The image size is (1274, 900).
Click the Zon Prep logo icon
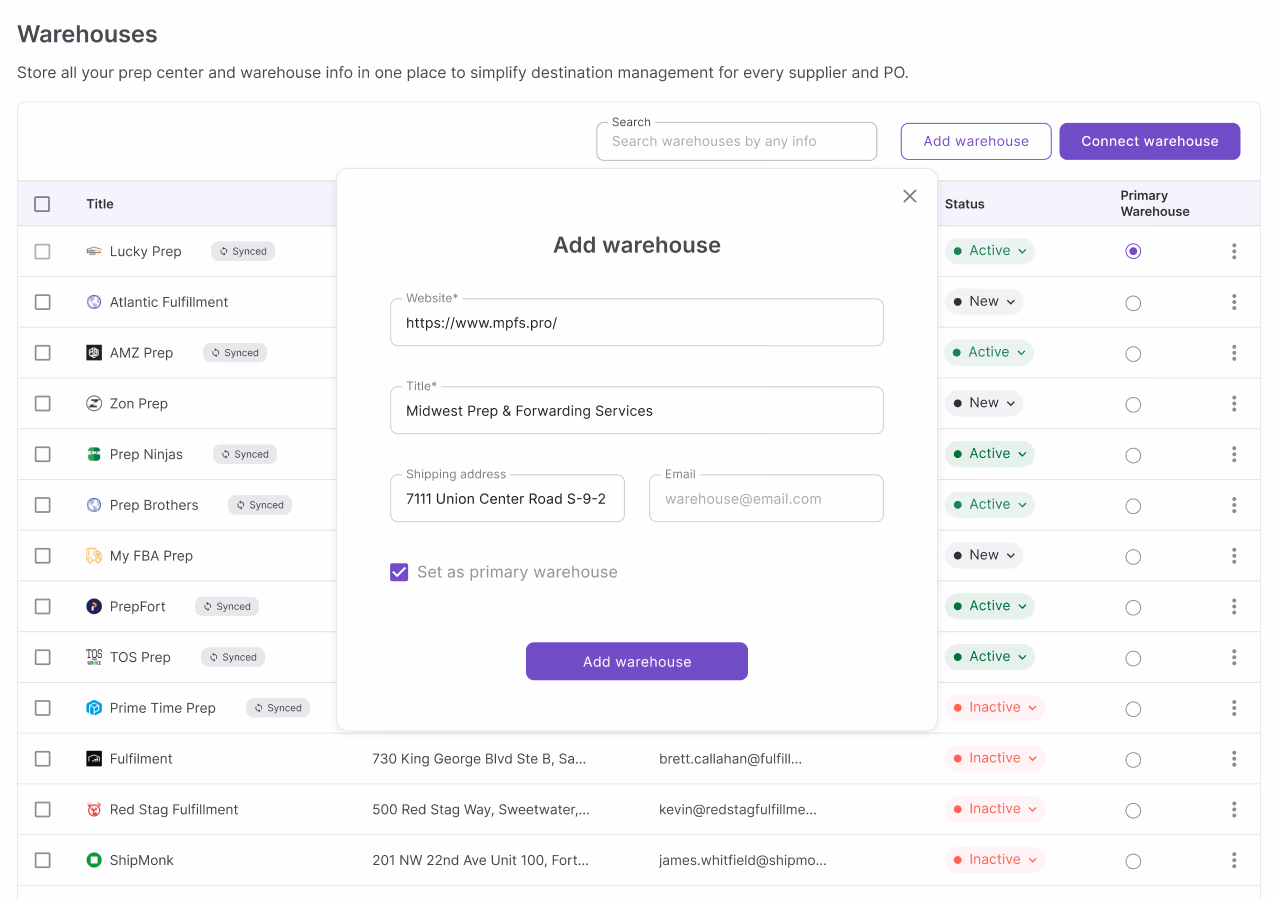click(x=94, y=404)
